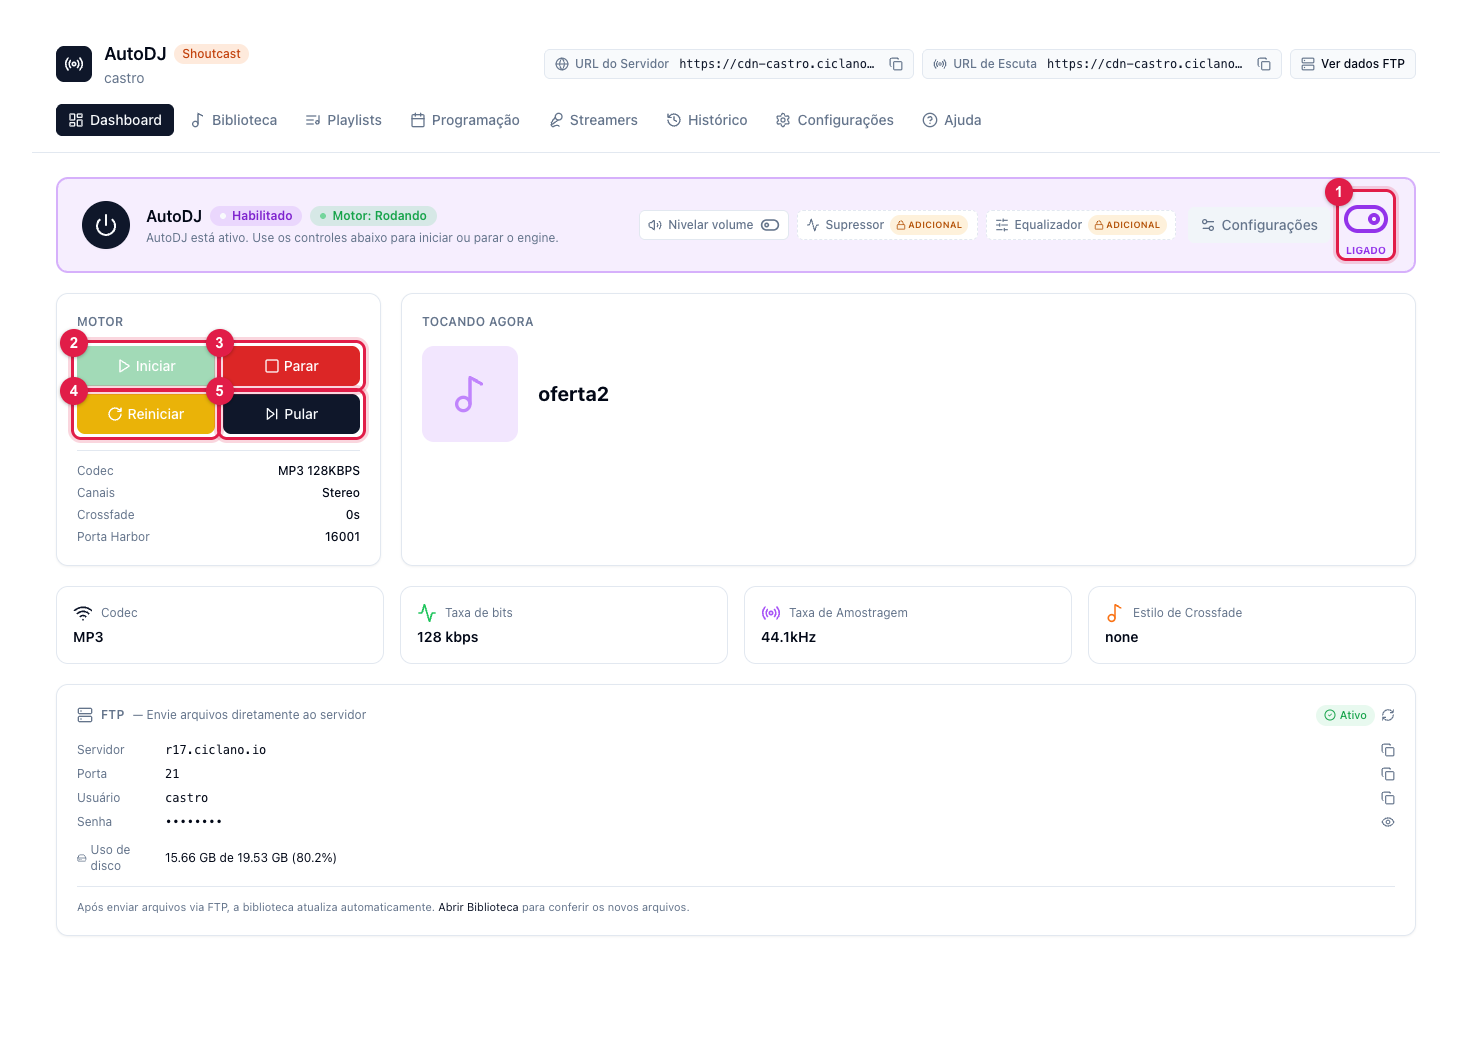Image resolution: width=1472 pixels, height=1056 pixels.
Task: Reveal the FTP Senha password
Action: [x=1388, y=822]
